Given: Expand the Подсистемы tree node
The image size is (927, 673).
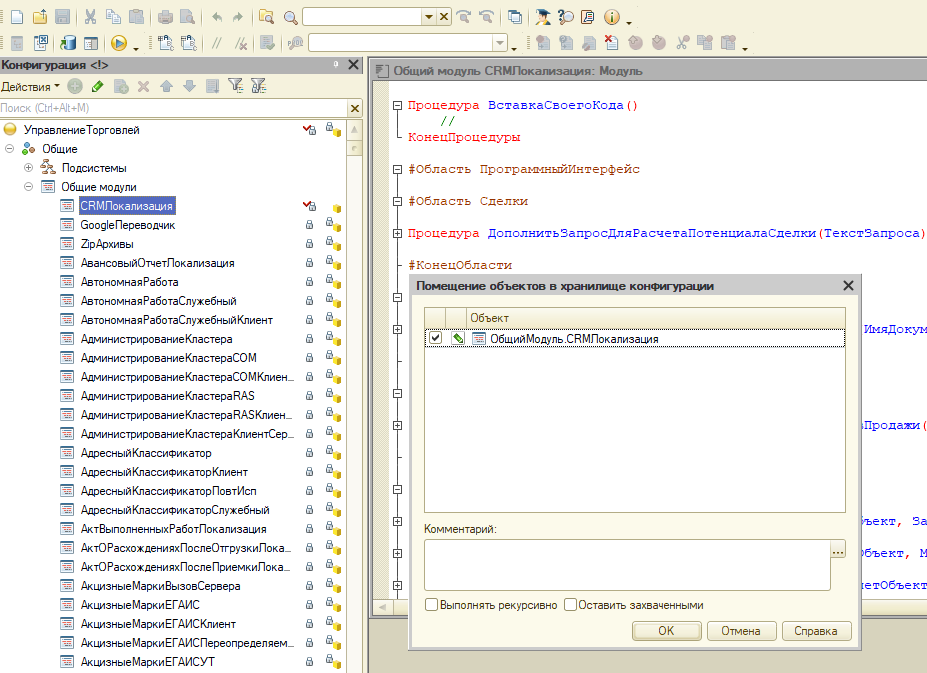Looking at the screenshot, I should 28,168.
